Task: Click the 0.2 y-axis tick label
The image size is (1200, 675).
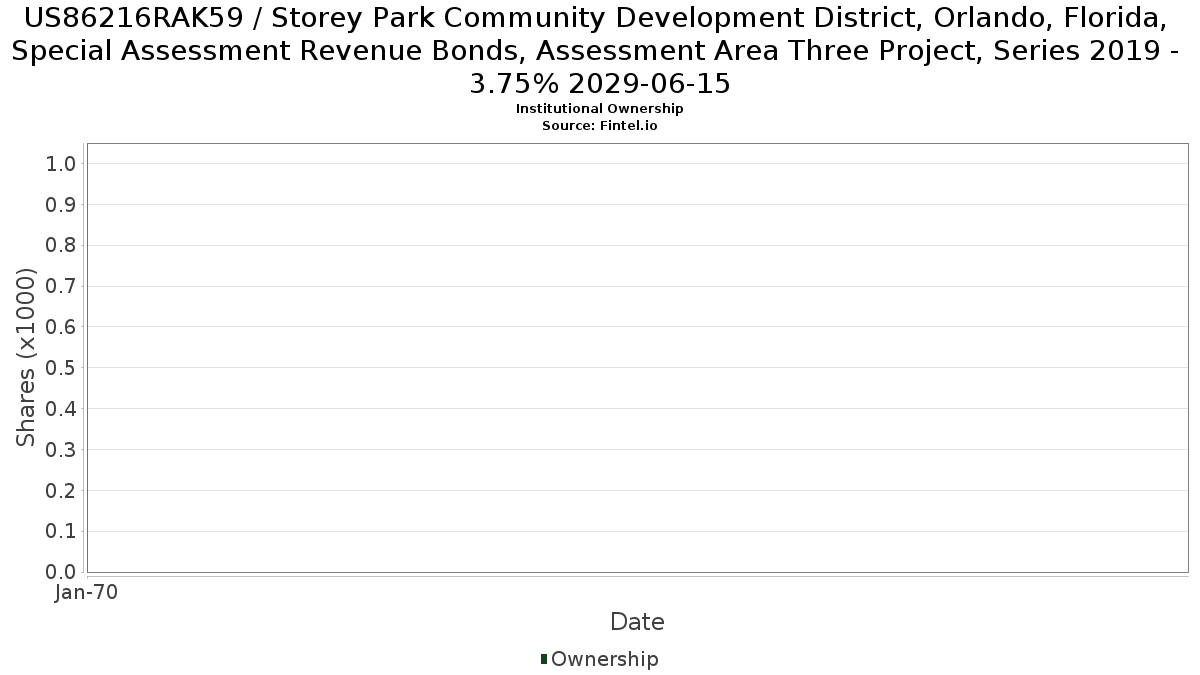Action: (x=61, y=490)
